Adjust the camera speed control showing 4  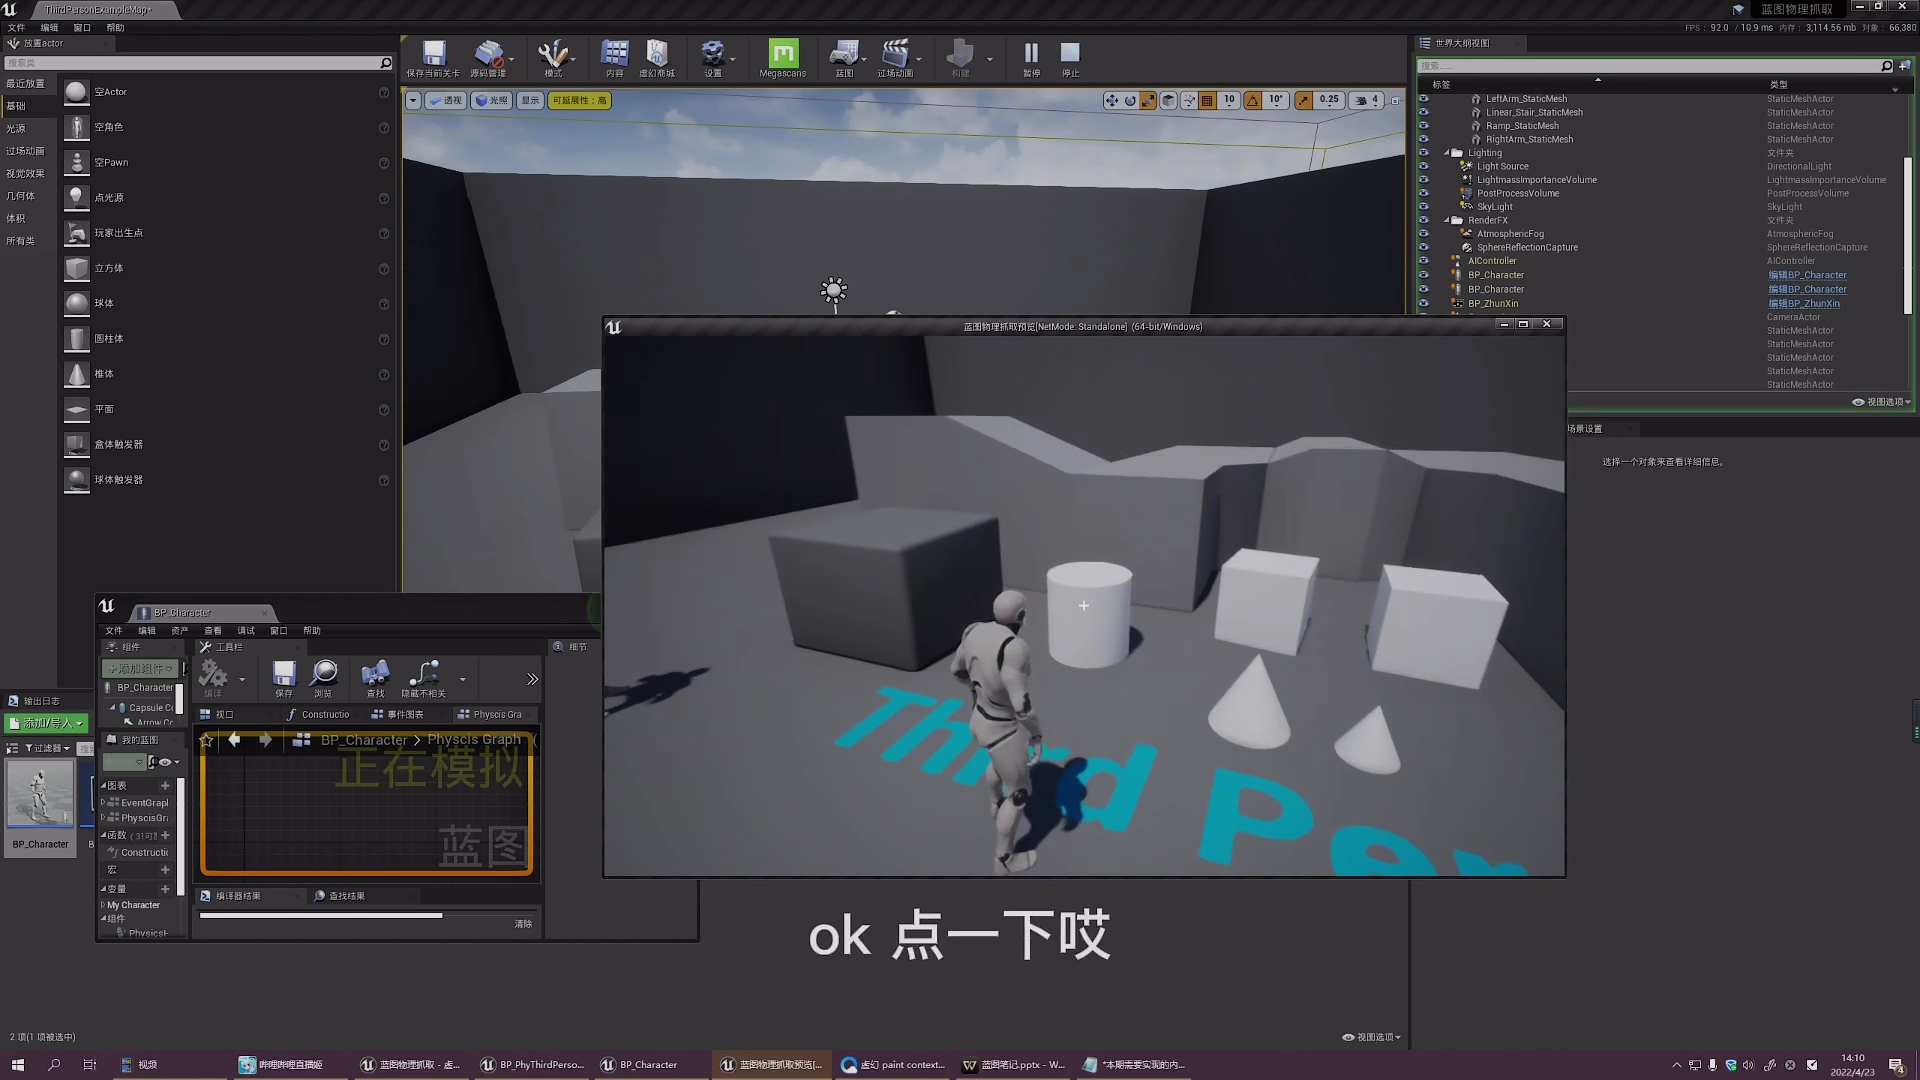click(x=1368, y=100)
